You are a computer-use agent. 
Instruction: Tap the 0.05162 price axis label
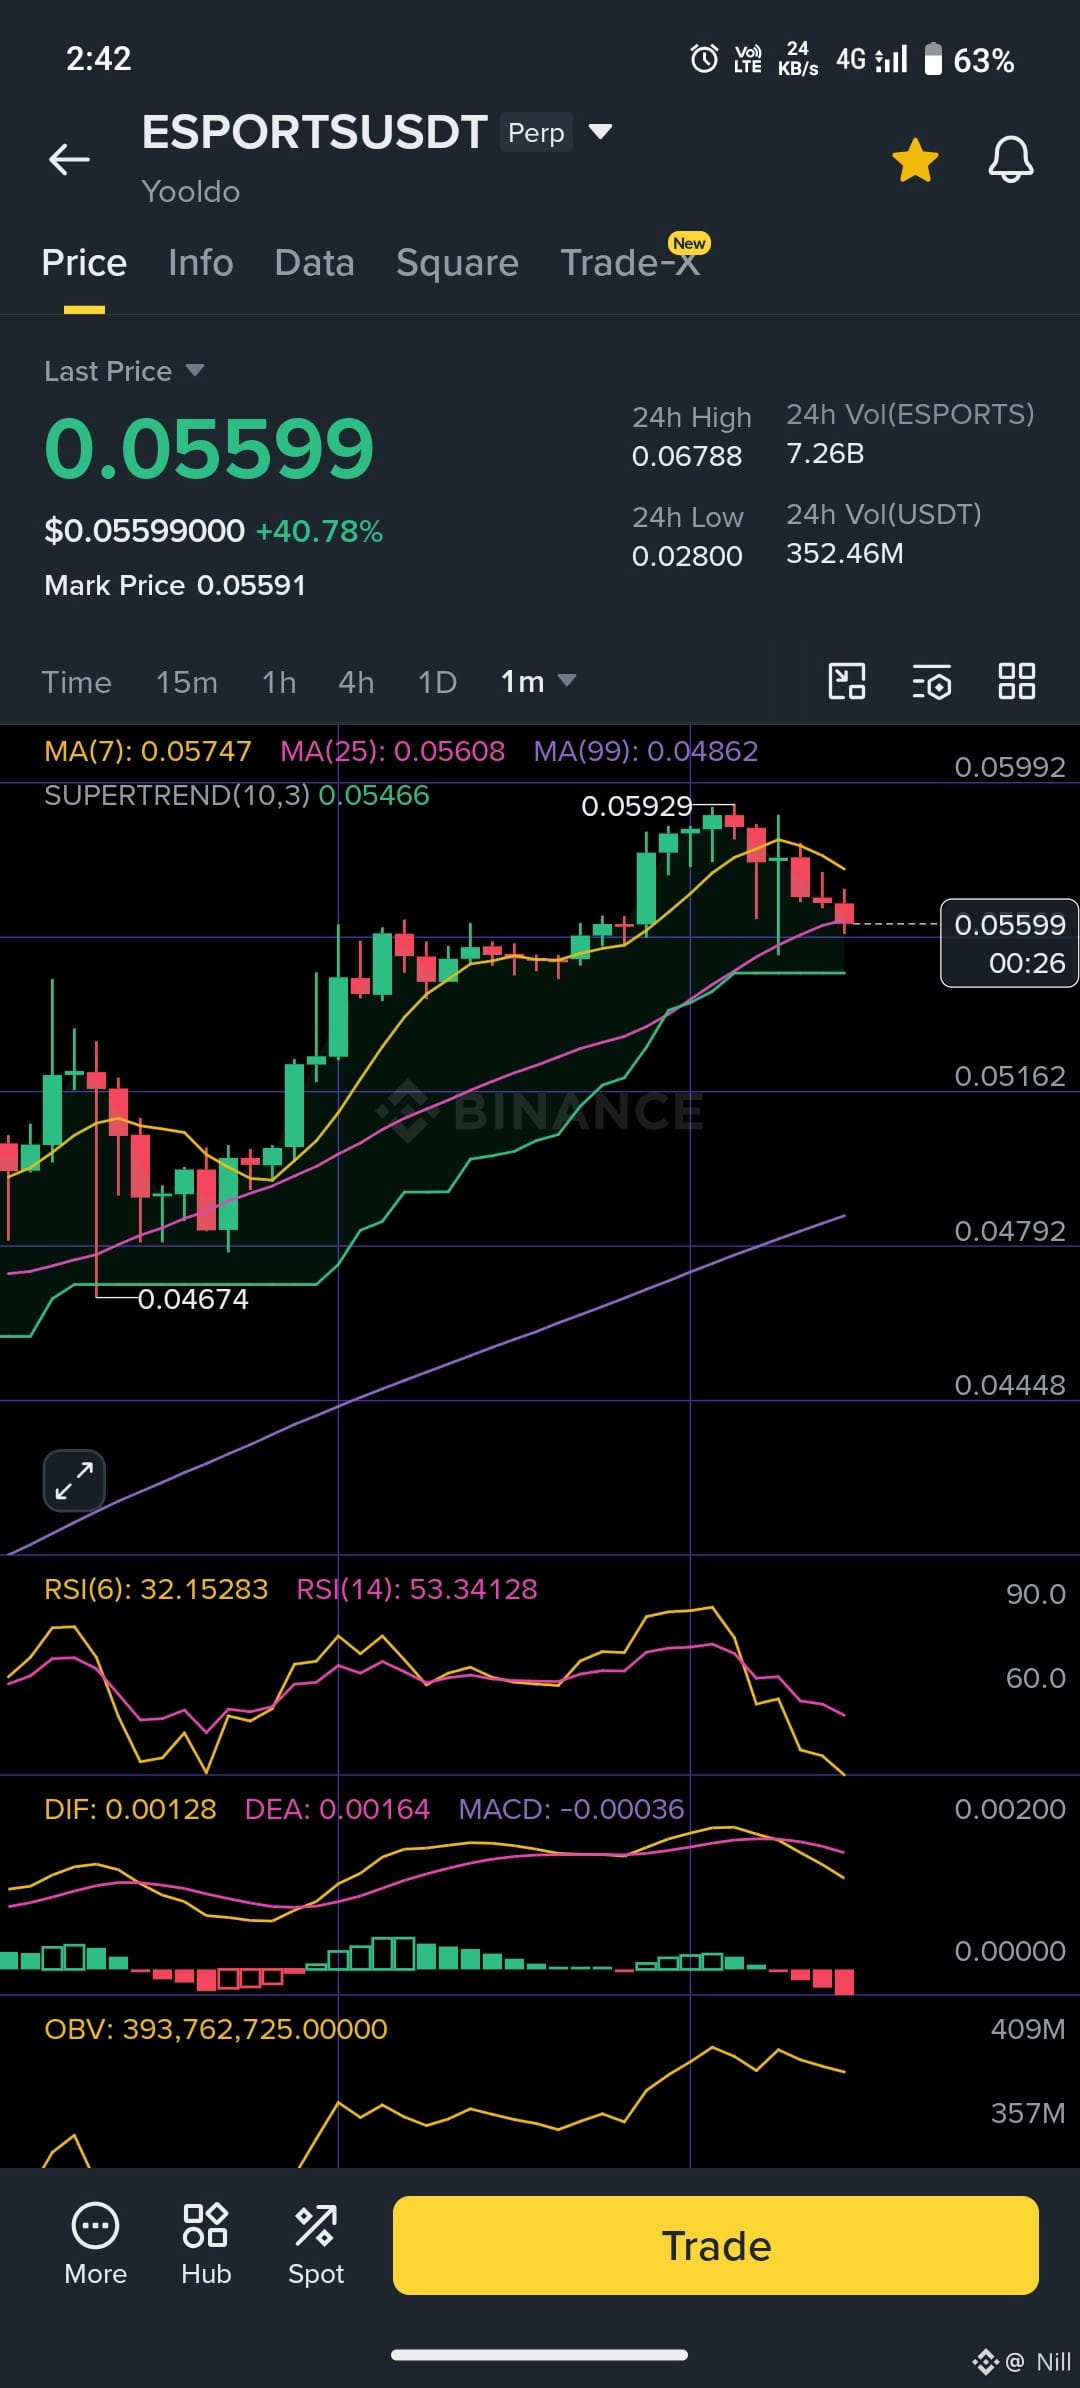(x=1010, y=1076)
